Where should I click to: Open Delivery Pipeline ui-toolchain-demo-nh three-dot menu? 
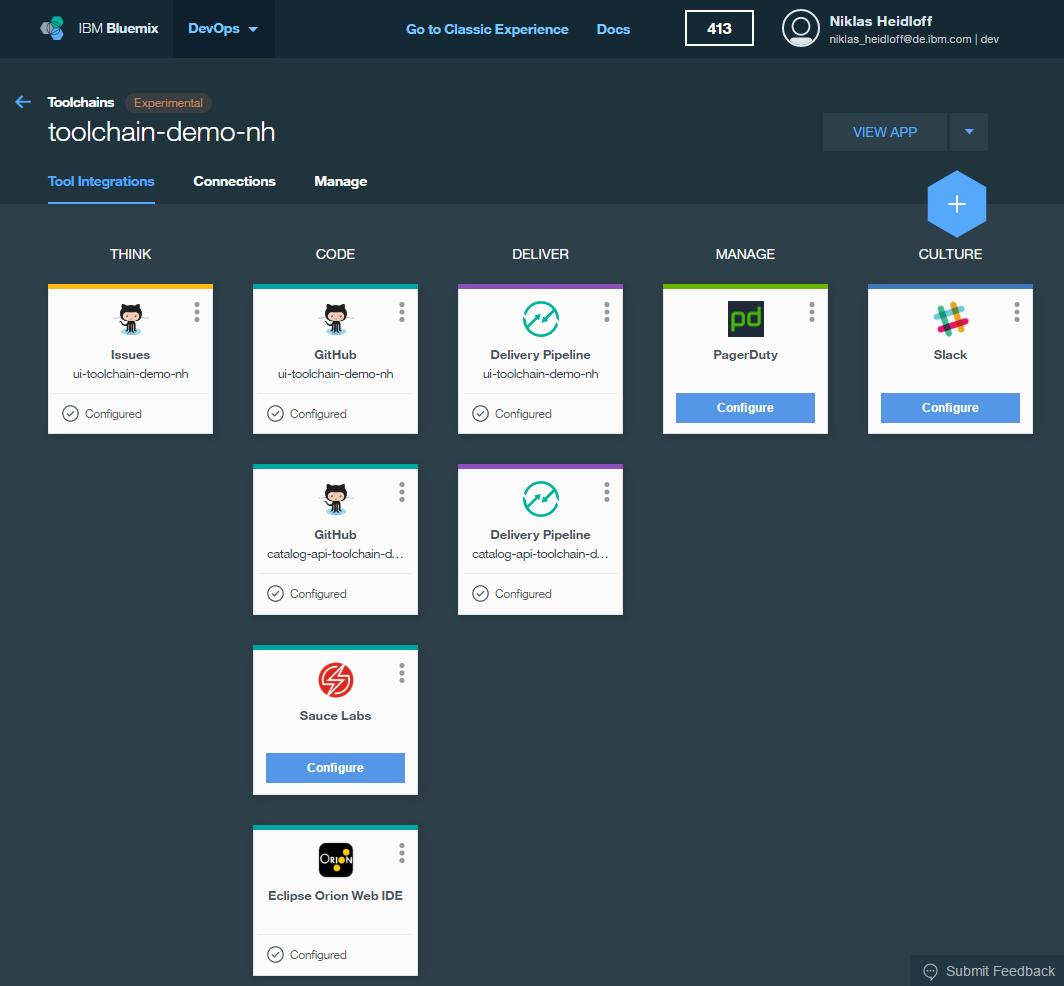click(607, 312)
